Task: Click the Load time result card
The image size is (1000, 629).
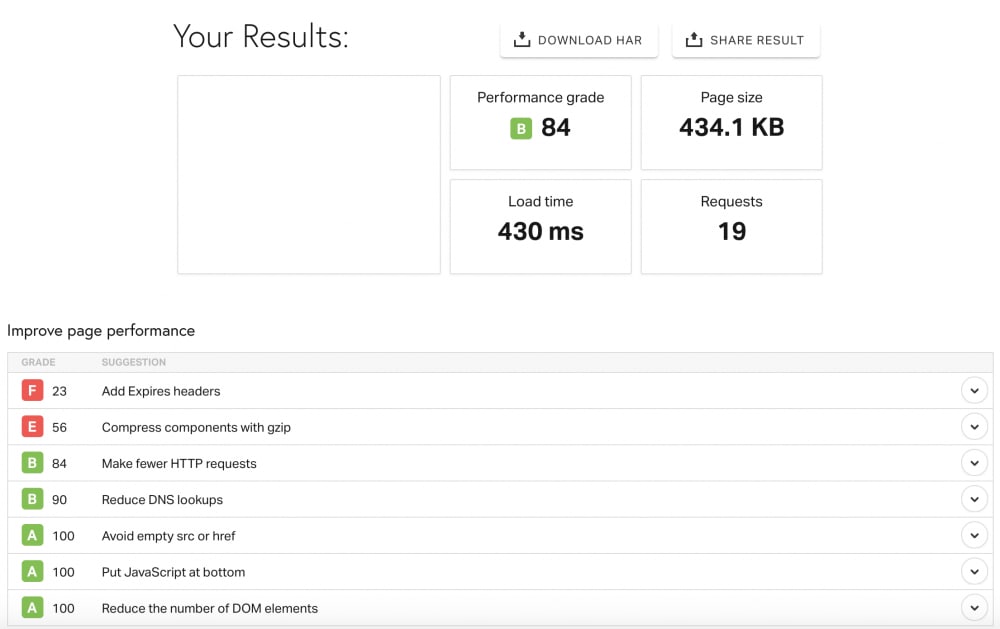Action: click(x=540, y=226)
